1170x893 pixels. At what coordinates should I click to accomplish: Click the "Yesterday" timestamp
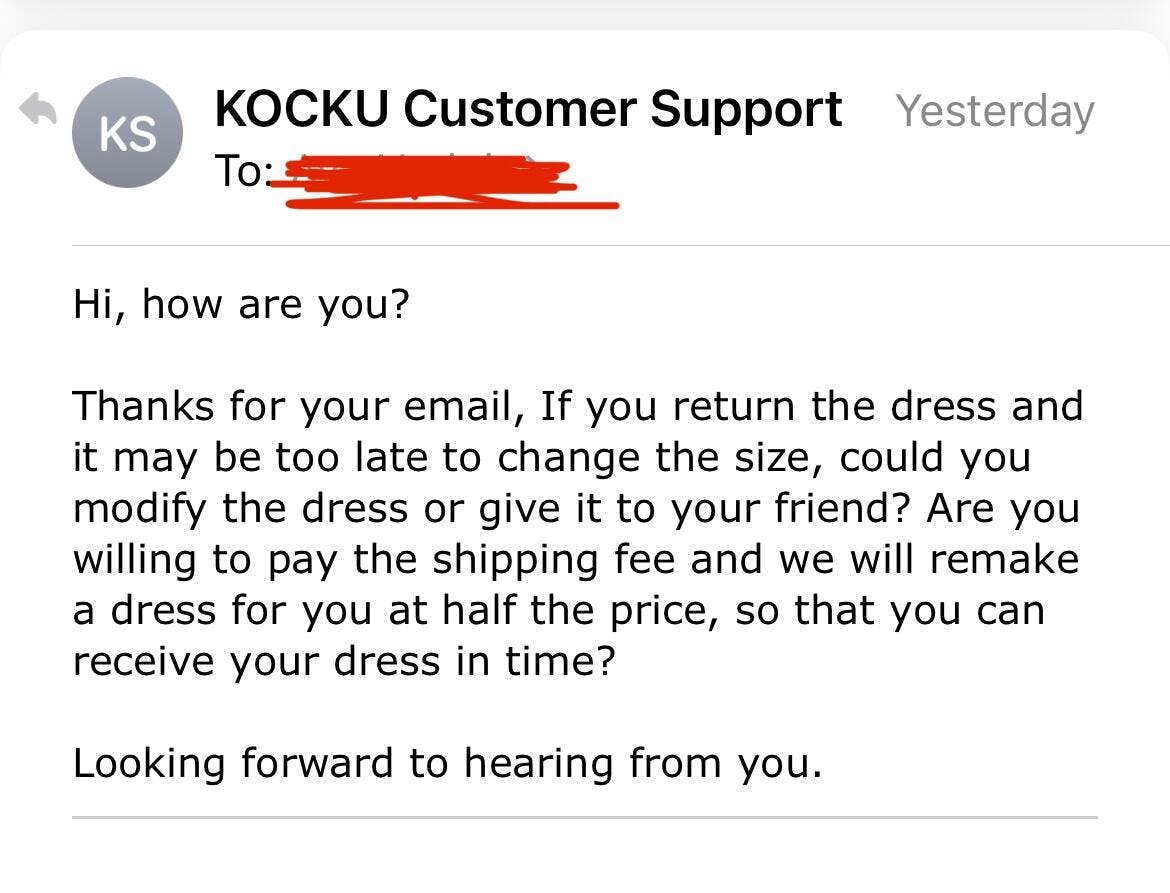pos(994,110)
